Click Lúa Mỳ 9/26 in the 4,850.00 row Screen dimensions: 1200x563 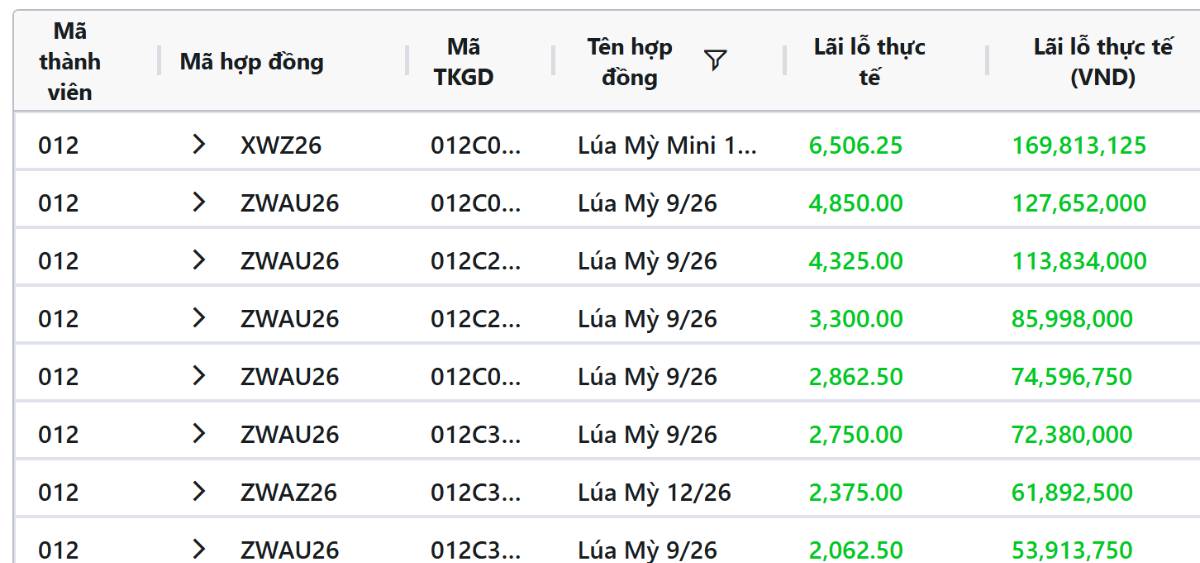[x=648, y=205]
